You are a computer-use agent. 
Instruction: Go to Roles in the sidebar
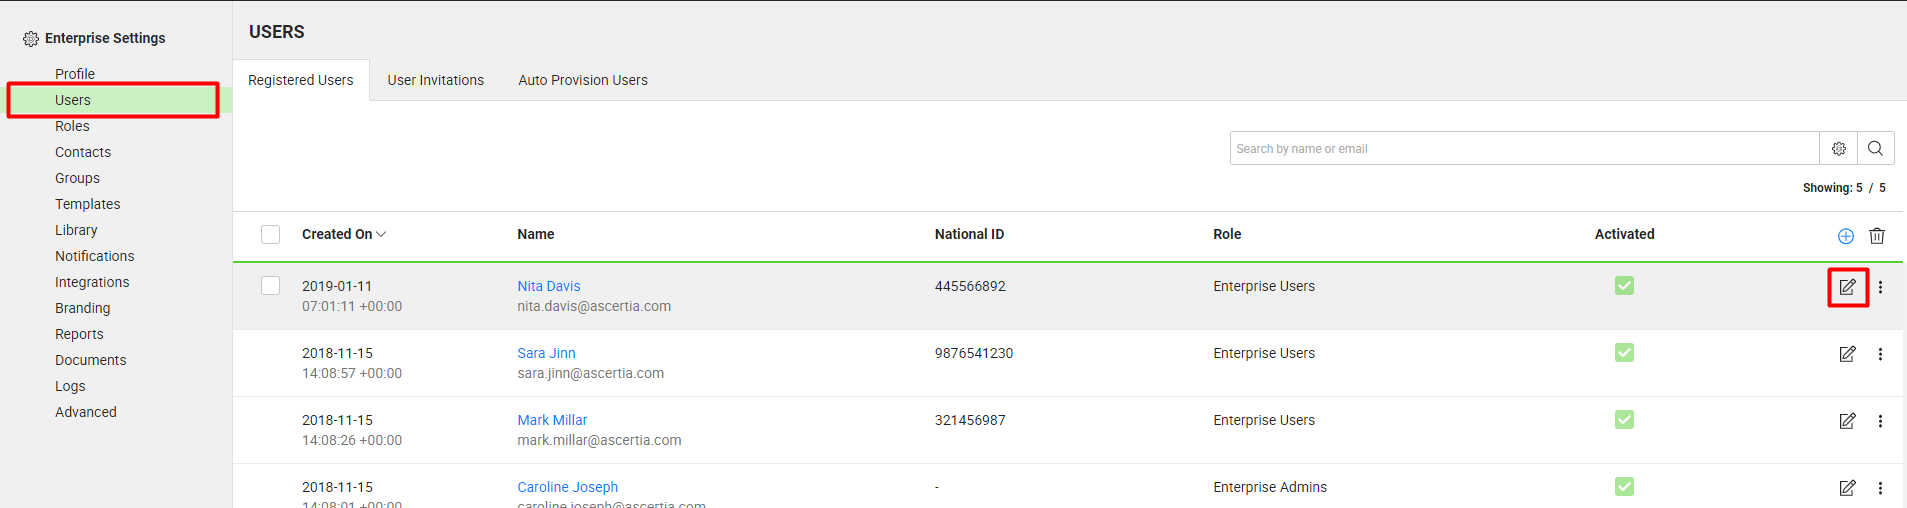click(x=72, y=126)
